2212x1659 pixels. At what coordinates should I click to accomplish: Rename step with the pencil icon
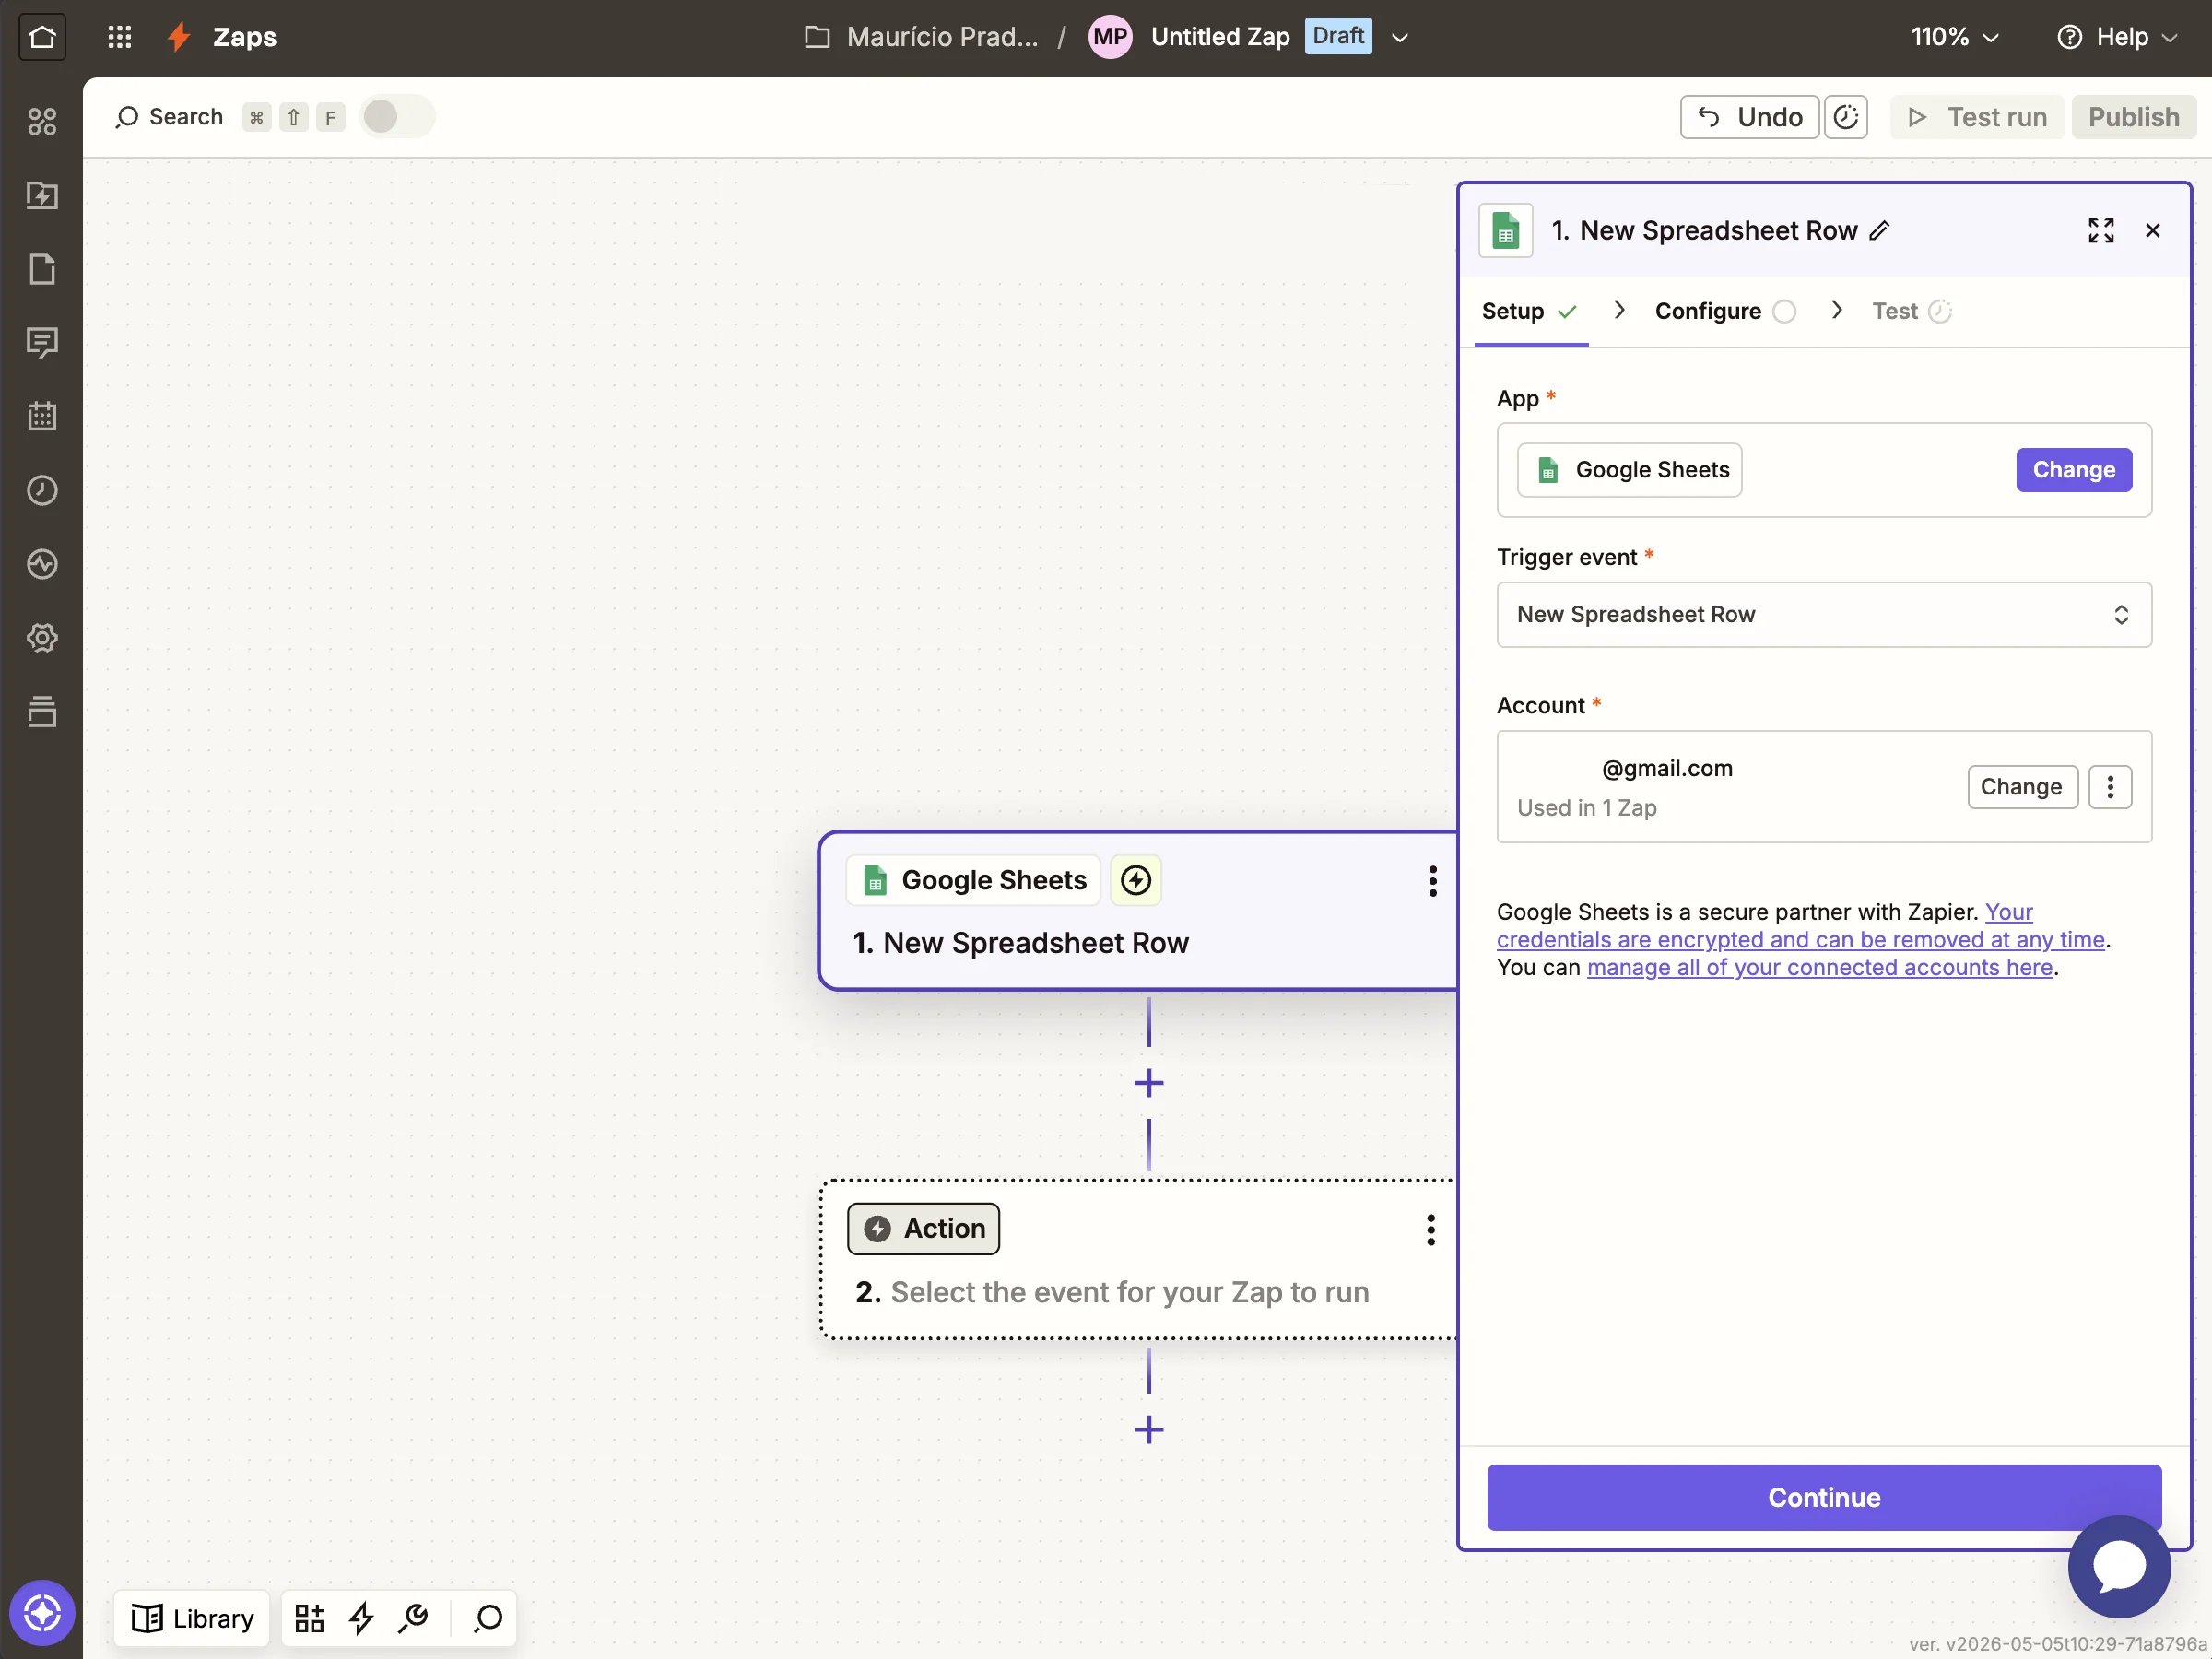[1879, 231]
